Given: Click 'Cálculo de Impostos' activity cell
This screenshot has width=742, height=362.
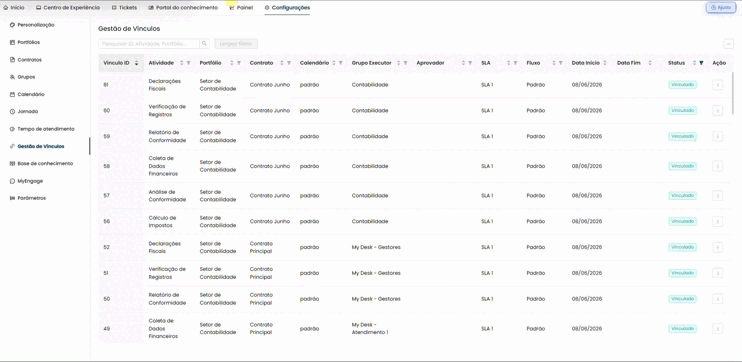Looking at the screenshot, I should pyautogui.click(x=162, y=221).
